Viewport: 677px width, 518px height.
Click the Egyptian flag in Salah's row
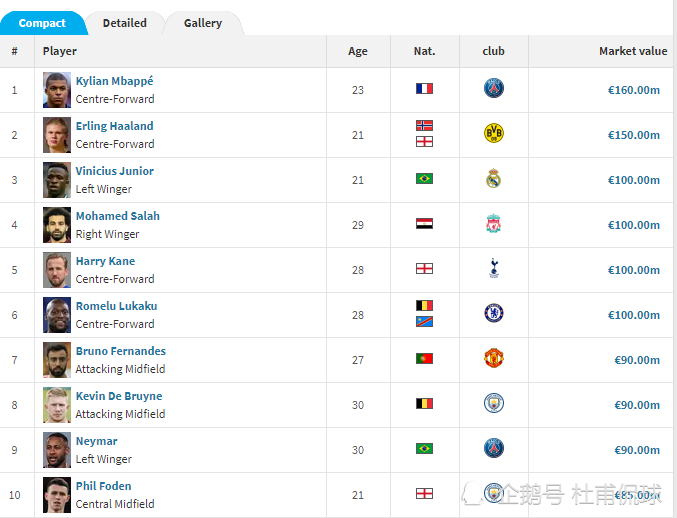point(424,224)
